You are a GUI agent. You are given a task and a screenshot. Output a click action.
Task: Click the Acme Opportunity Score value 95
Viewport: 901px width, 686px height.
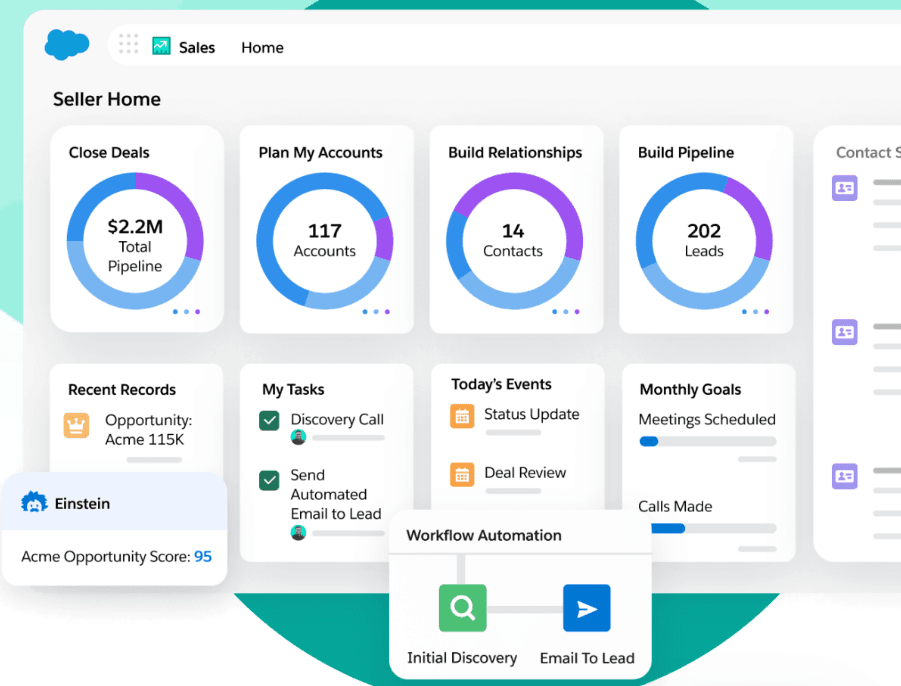(203, 556)
